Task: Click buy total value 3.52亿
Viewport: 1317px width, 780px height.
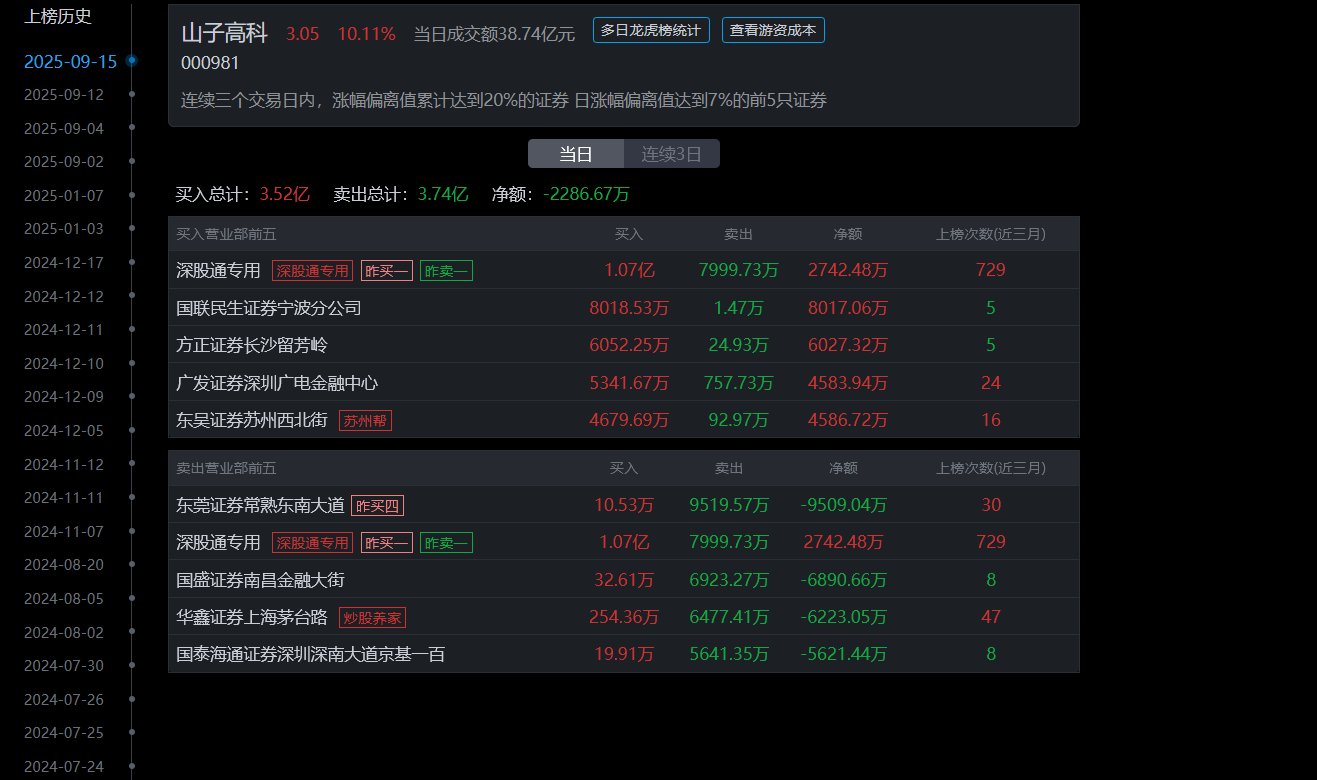Action: 284,194
